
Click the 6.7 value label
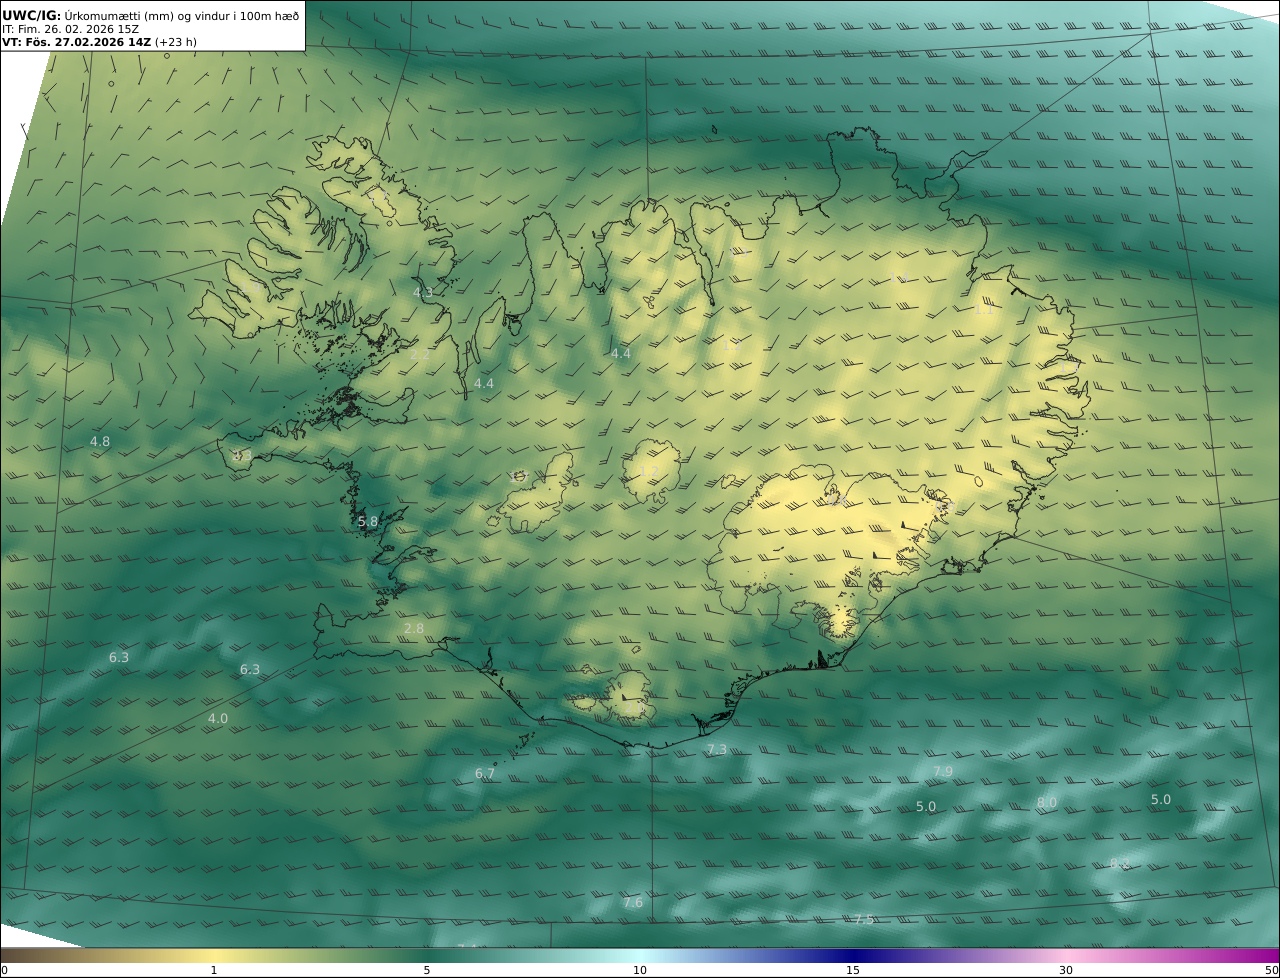pos(485,773)
